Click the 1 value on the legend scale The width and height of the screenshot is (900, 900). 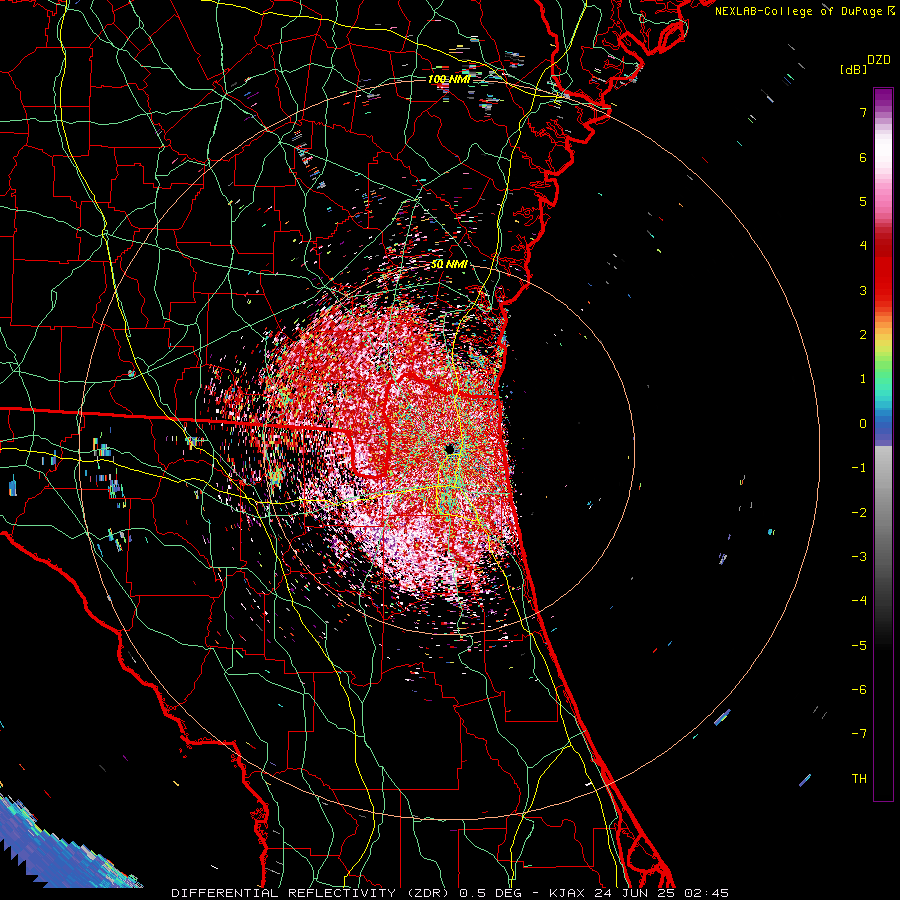pyautogui.click(x=863, y=378)
